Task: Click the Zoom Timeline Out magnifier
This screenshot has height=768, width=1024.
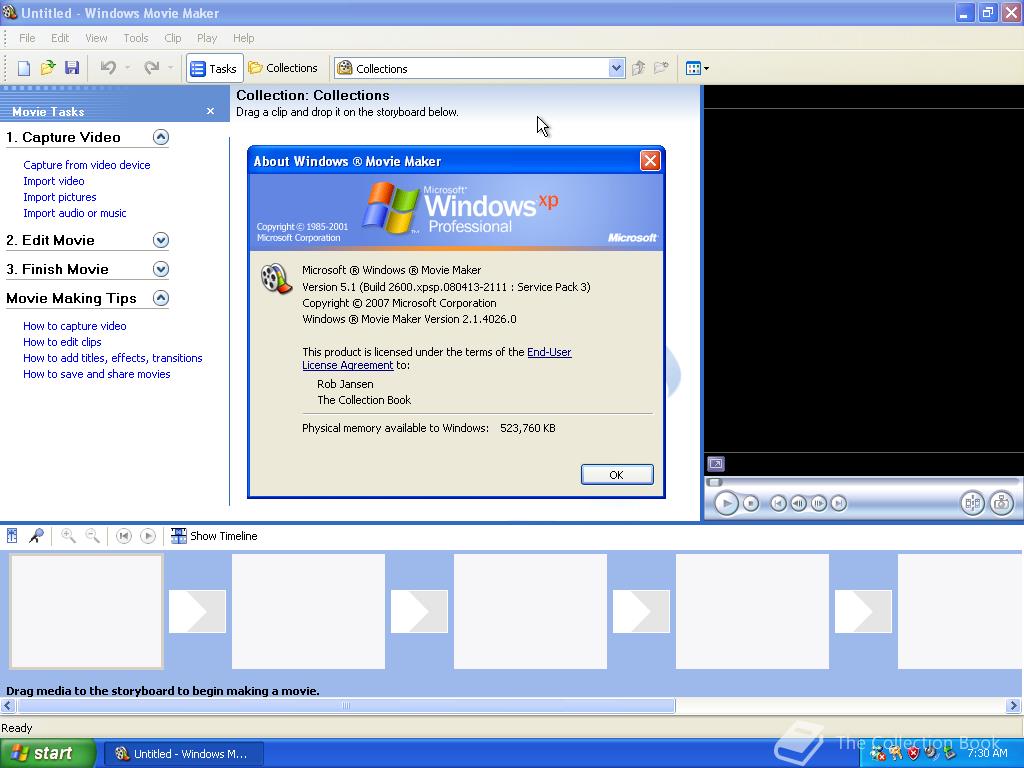Action: pyautogui.click(x=93, y=536)
